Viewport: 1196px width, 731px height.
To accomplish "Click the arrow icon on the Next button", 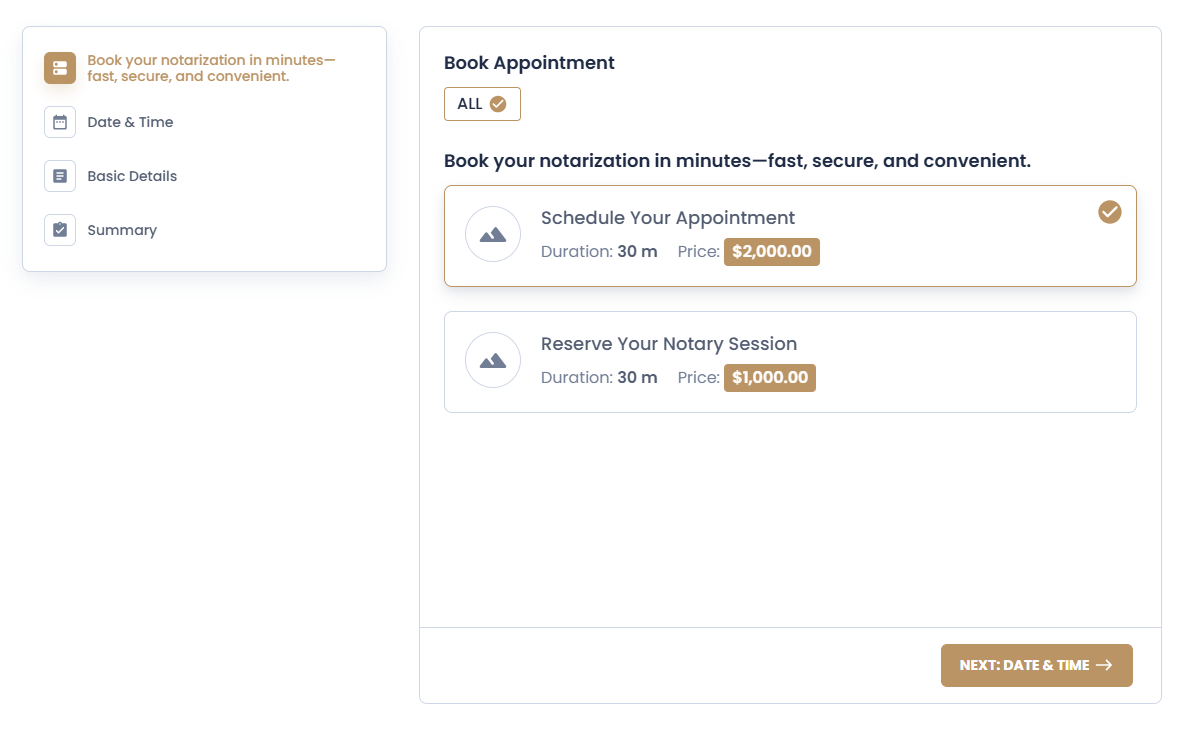I will 1104,665.
